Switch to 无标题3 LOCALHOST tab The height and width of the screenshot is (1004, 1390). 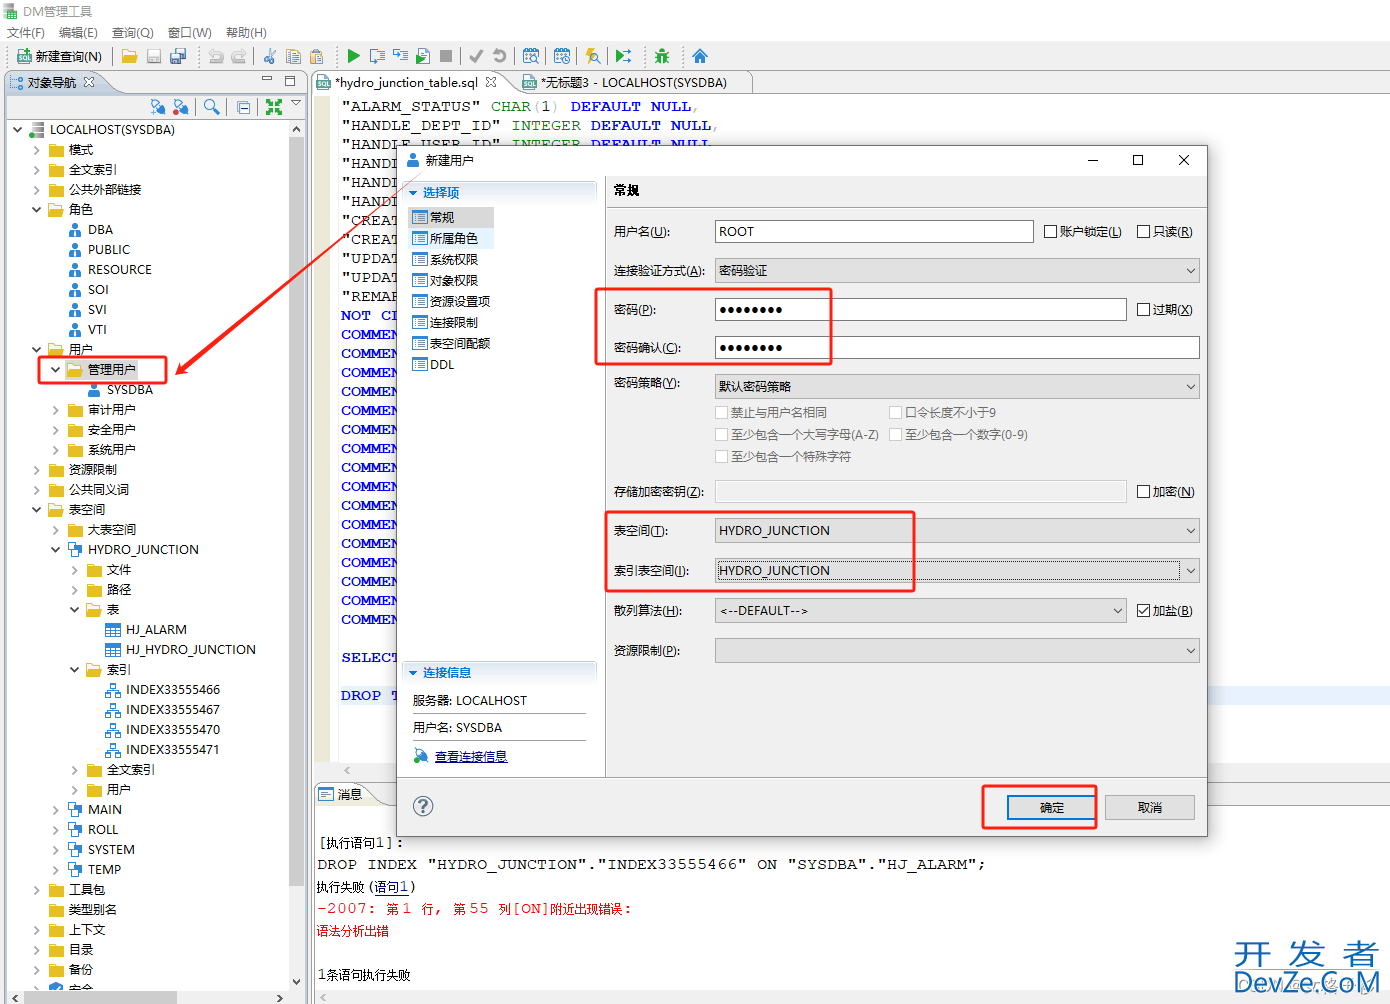pos(634,82)
